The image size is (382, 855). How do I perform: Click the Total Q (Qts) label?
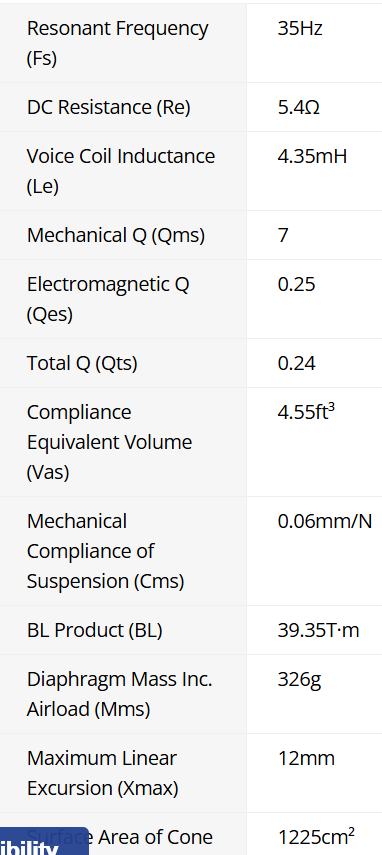(82, 364)
